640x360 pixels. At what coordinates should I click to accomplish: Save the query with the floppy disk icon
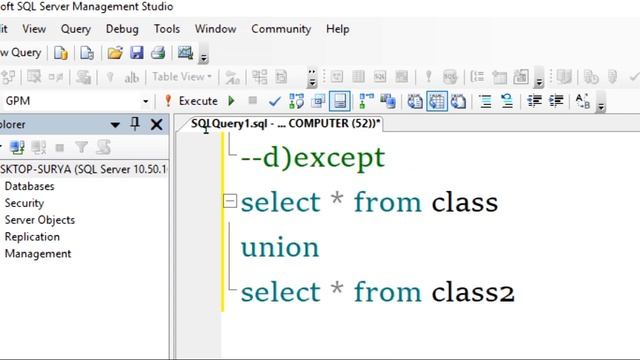137,53
